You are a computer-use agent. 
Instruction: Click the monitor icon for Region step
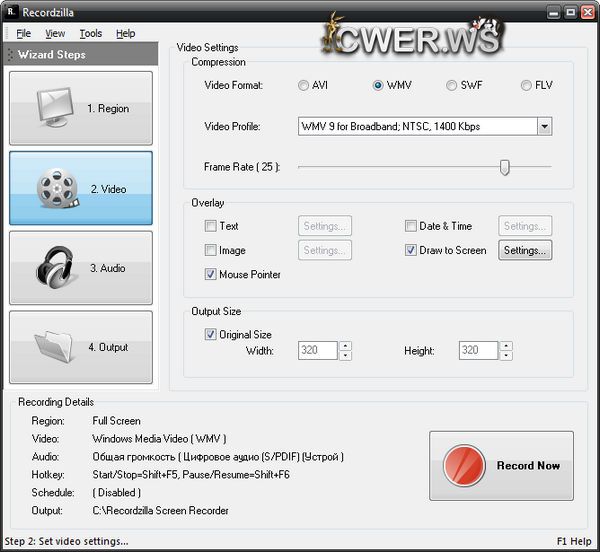[x=46, y=108]
